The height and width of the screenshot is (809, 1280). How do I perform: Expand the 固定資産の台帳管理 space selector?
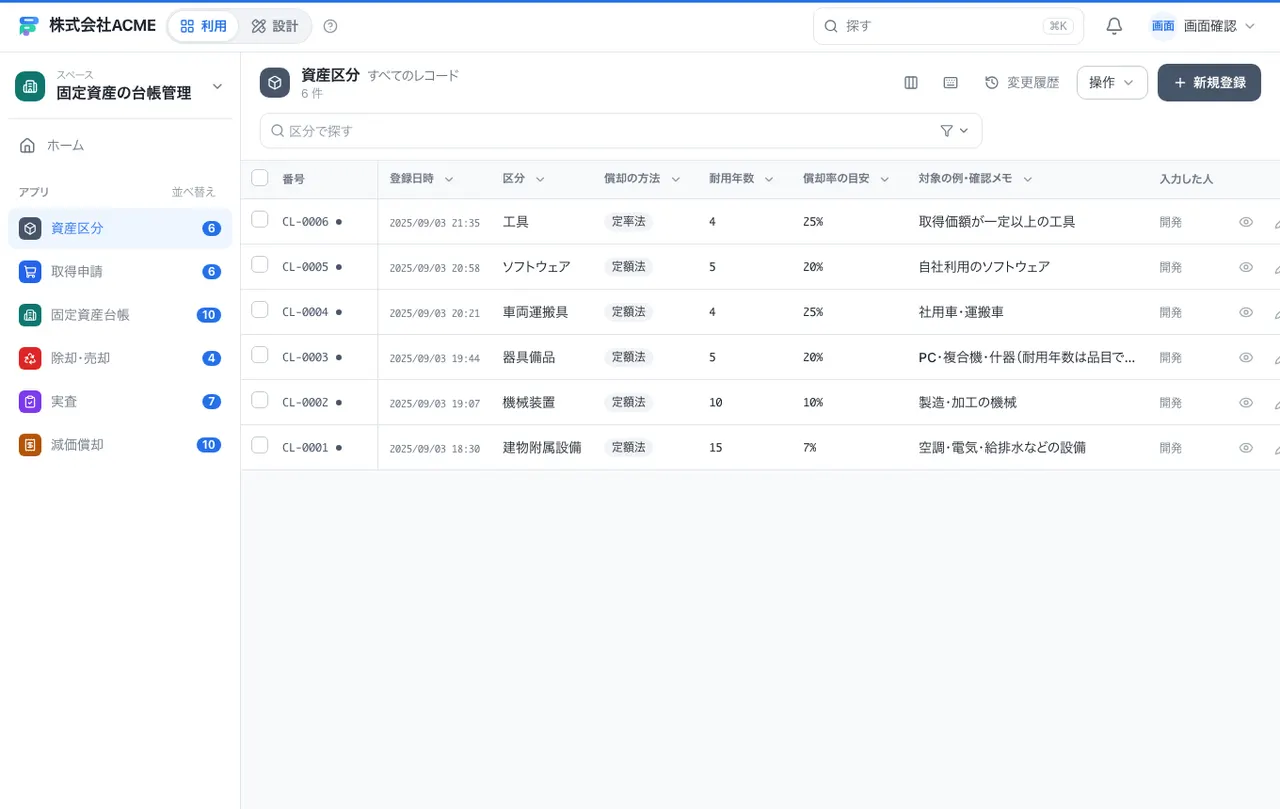[x=120, y=87]
